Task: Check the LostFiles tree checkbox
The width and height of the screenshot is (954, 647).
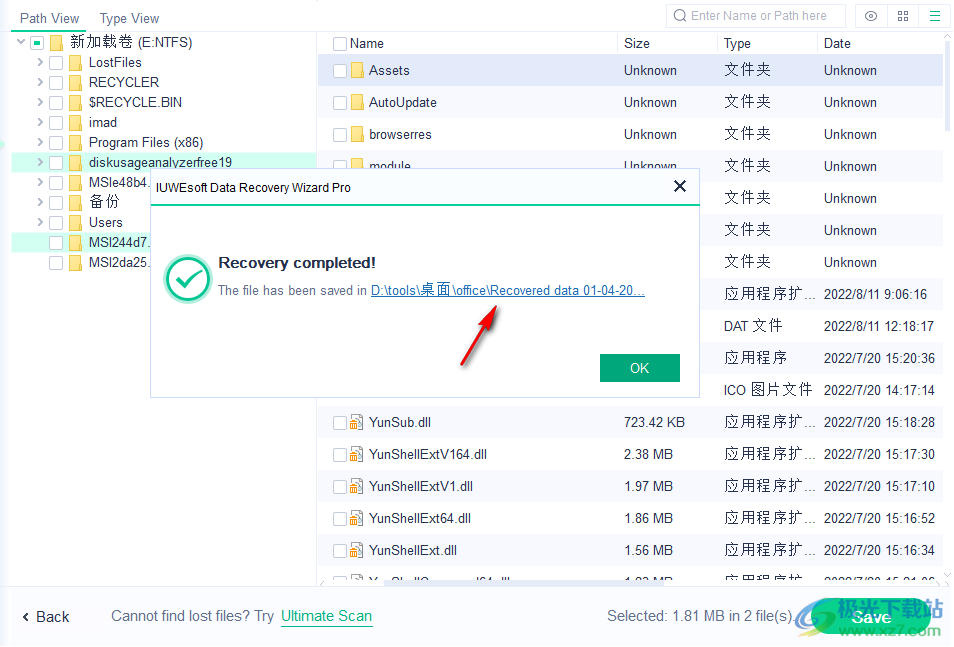Action: pos(56,63)
